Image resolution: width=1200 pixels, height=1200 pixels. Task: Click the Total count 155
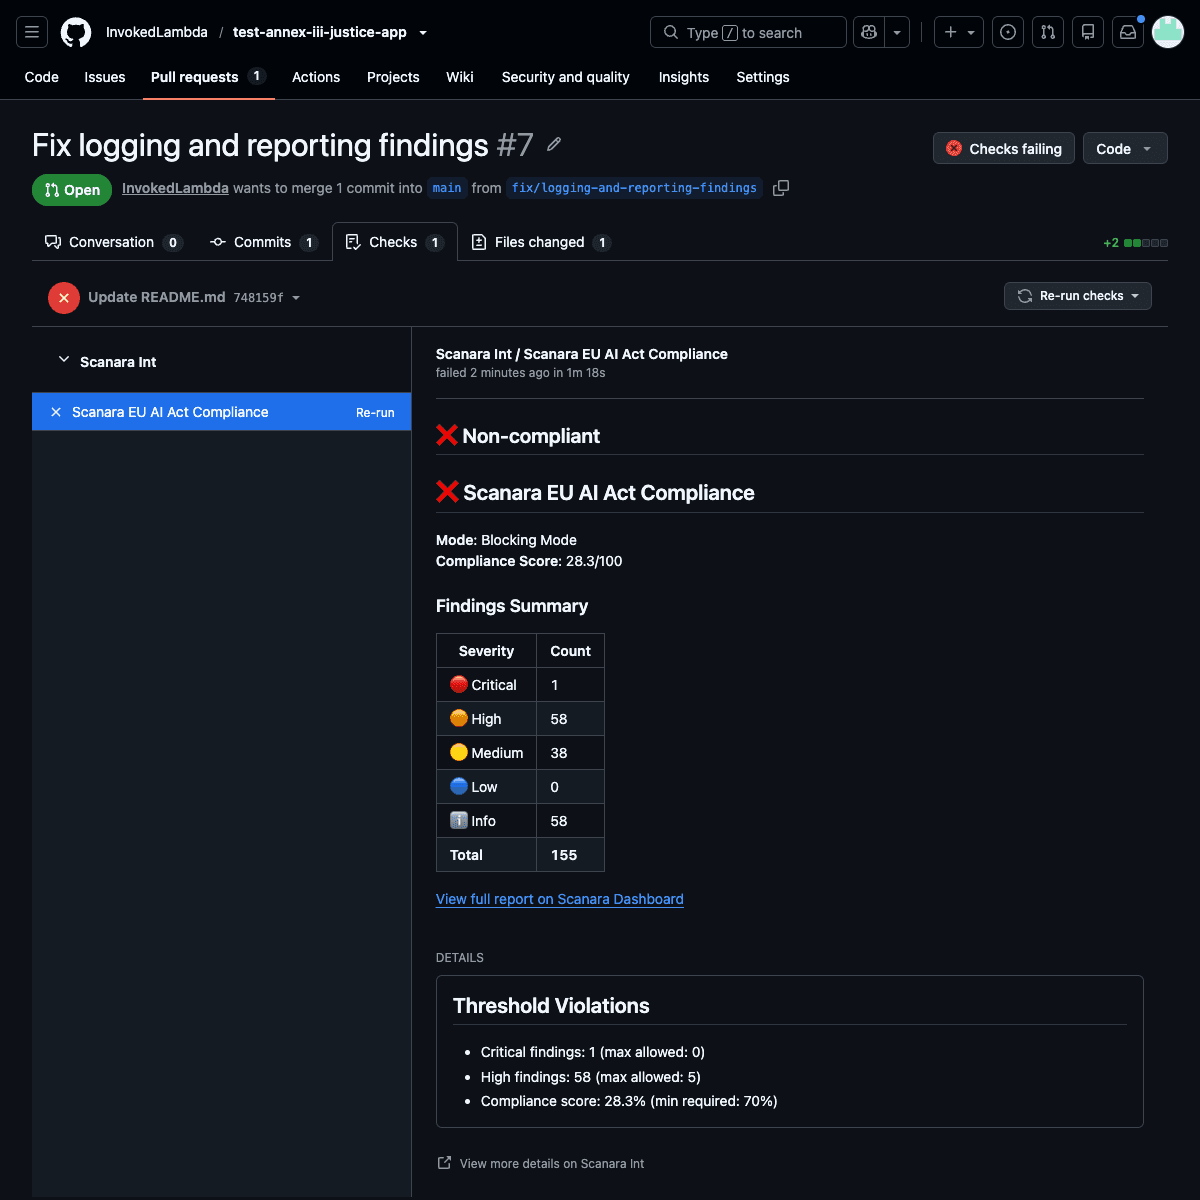(x=564, y=855)
